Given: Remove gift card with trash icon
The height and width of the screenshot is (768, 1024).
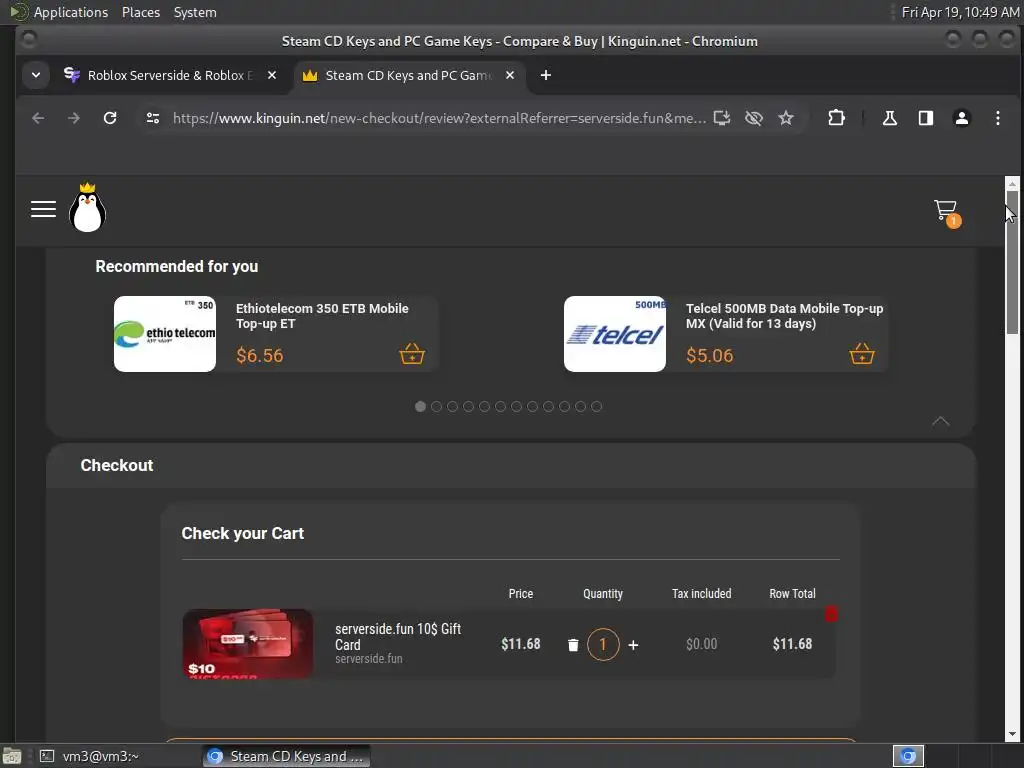Looking at the screenshot, I should 573,645.
